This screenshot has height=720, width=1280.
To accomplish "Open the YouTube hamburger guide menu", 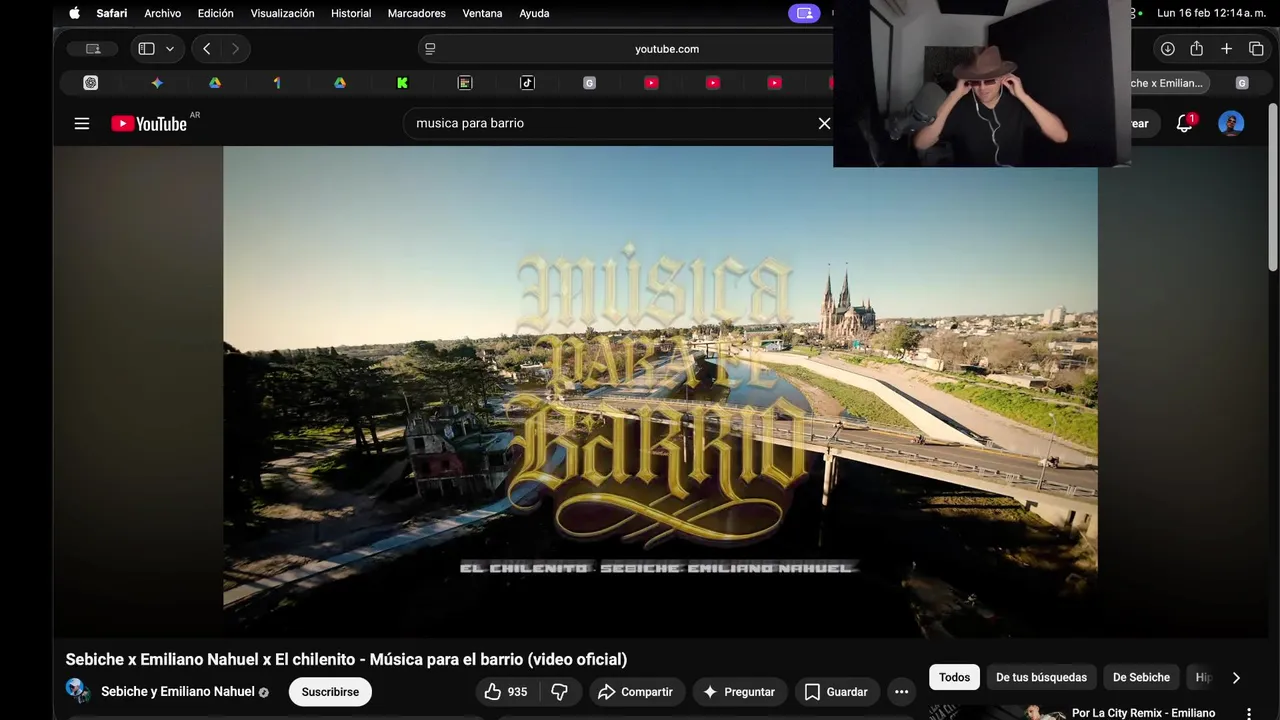I will point(82,123).
